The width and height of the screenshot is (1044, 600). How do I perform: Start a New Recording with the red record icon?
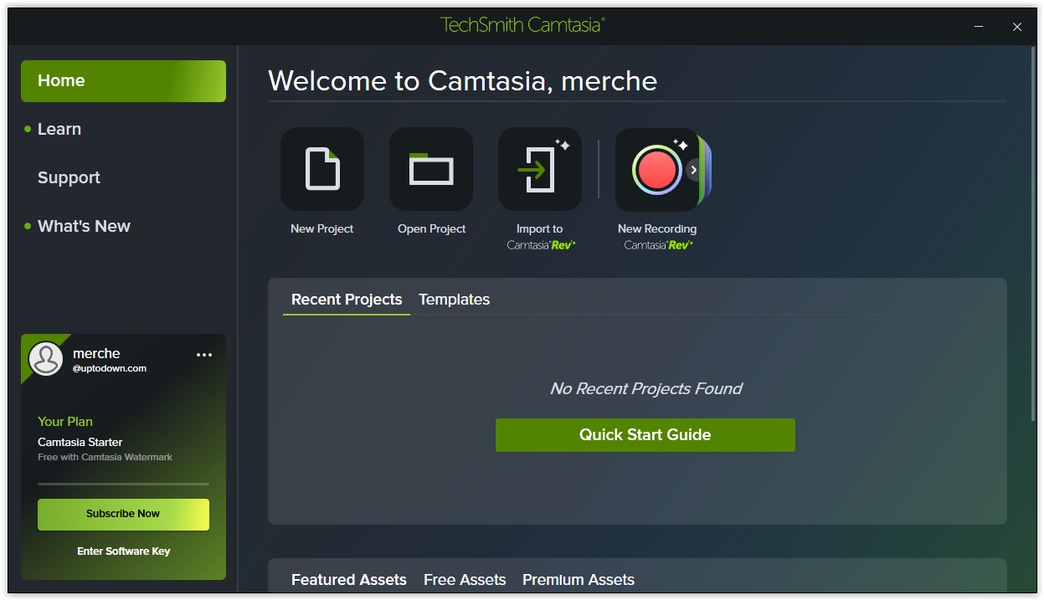tap(656, 170)
